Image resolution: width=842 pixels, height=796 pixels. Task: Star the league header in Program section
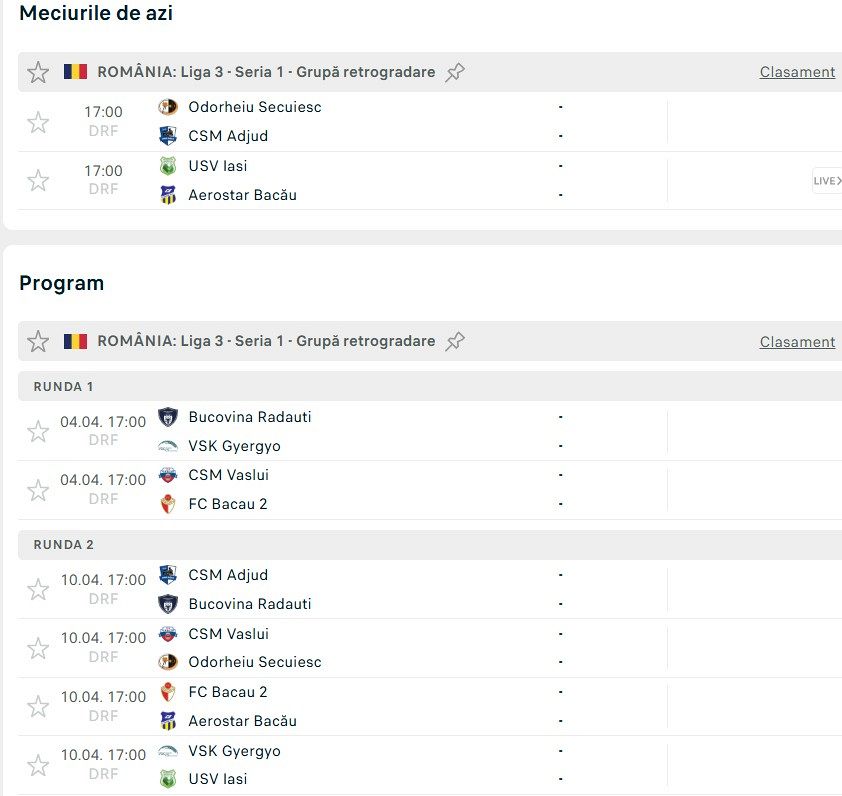(x=38, y=341)
